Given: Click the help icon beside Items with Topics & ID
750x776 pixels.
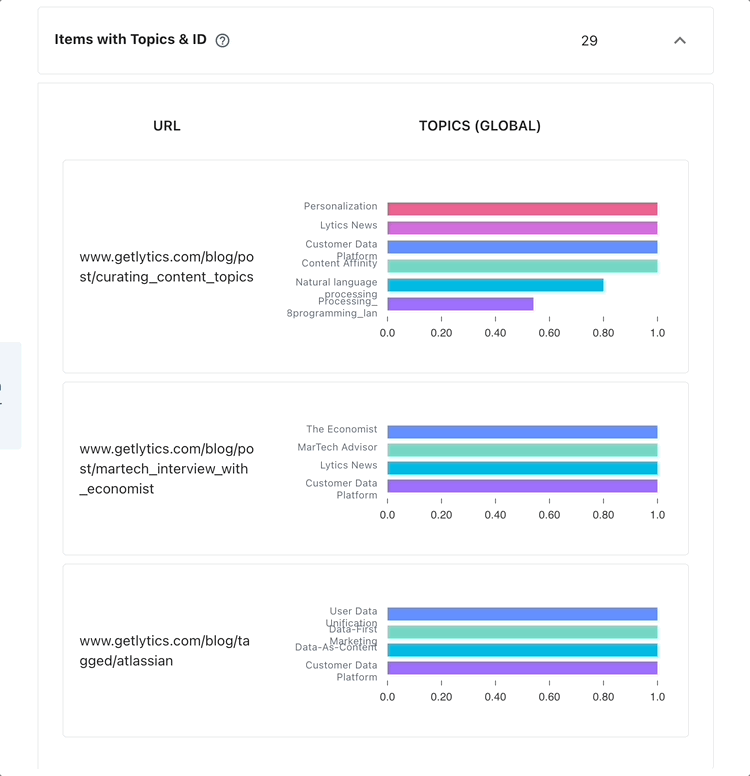Looking at the screenshot, I should pyautogui.click(x=222, y=41).
